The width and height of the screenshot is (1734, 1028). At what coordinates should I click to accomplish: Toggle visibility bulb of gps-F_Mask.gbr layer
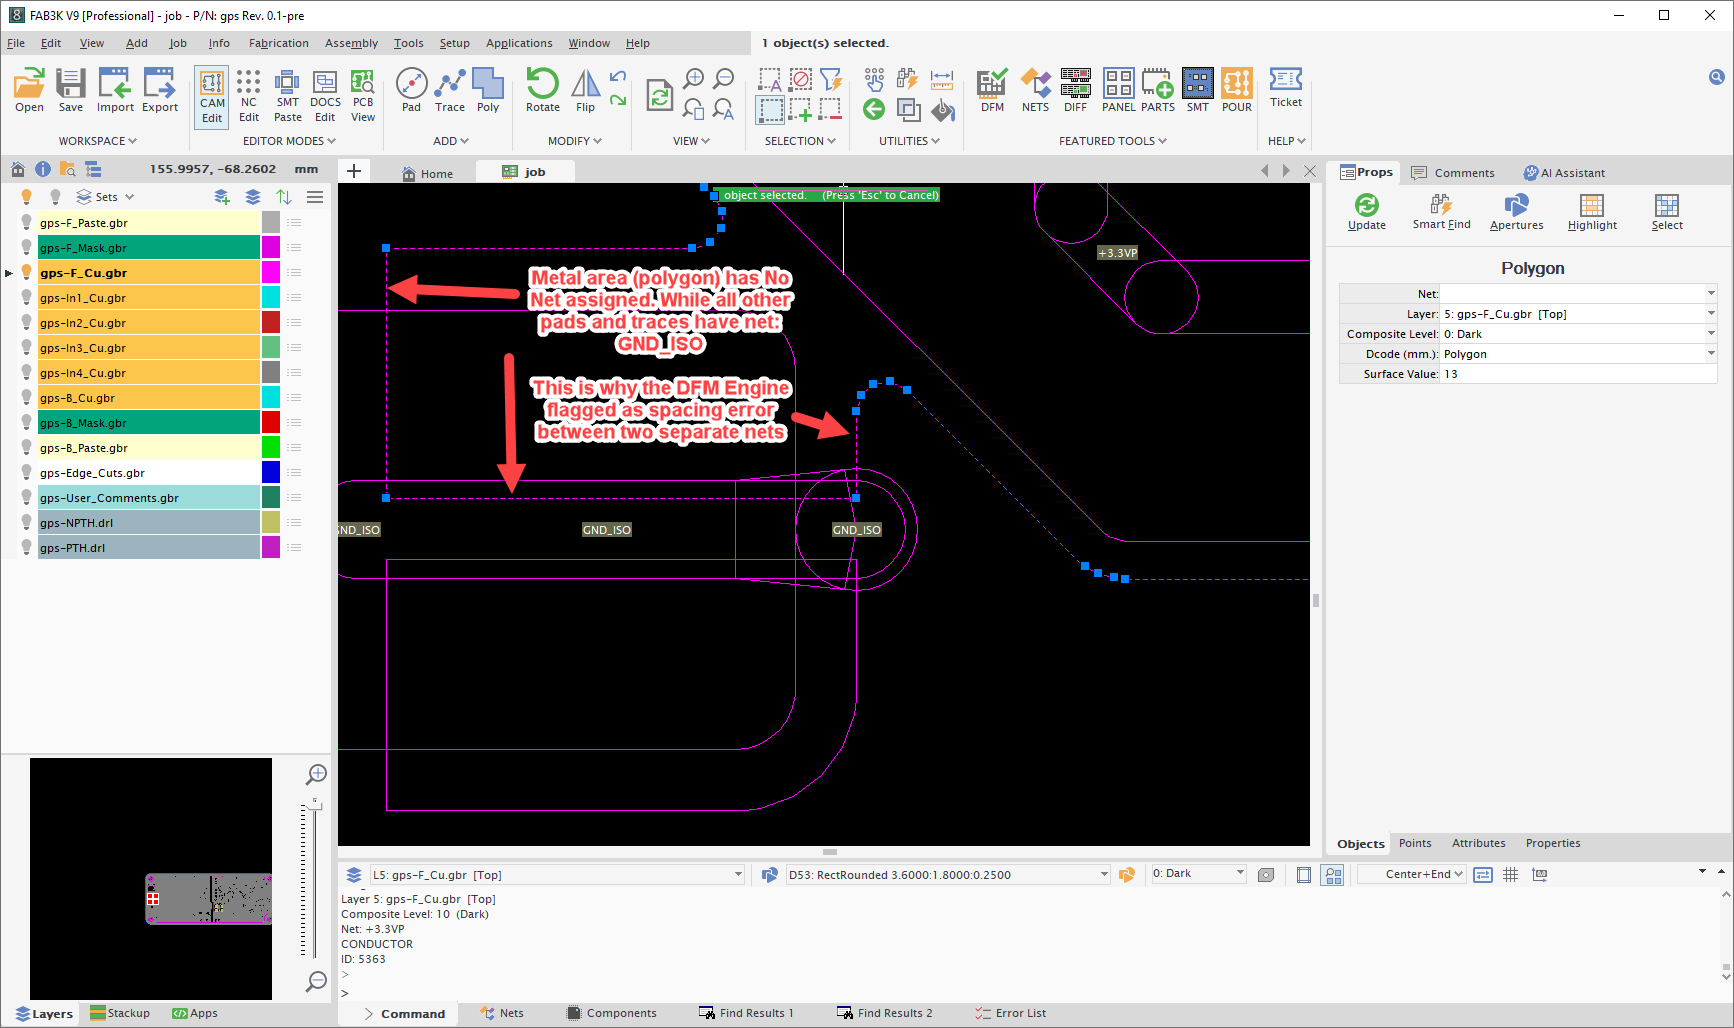click(27, 247)
